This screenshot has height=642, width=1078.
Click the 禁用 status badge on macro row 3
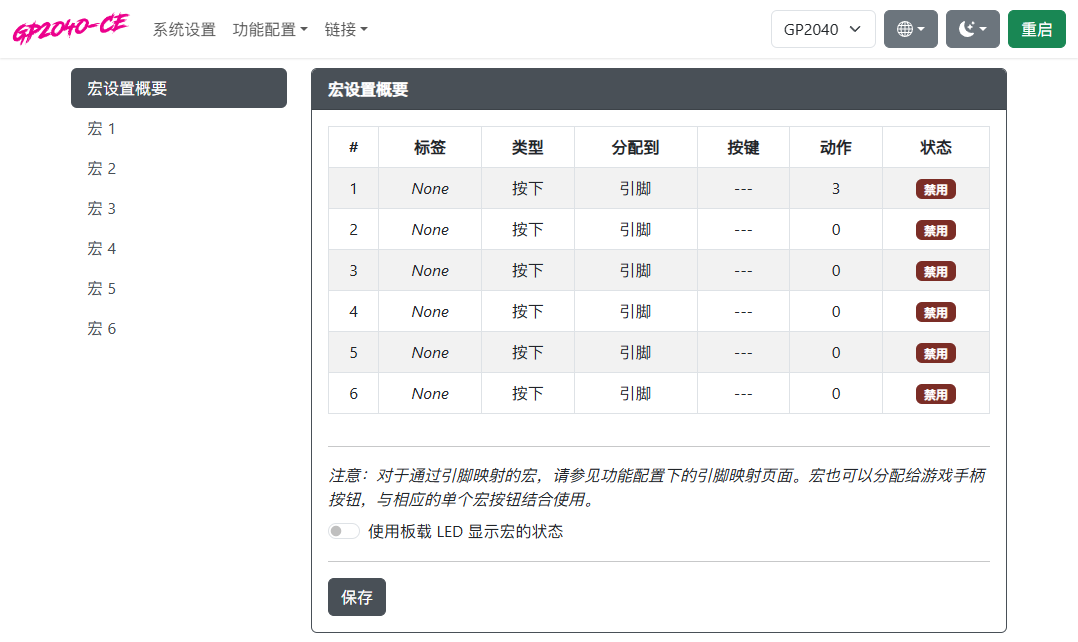[x=936, y=270]
